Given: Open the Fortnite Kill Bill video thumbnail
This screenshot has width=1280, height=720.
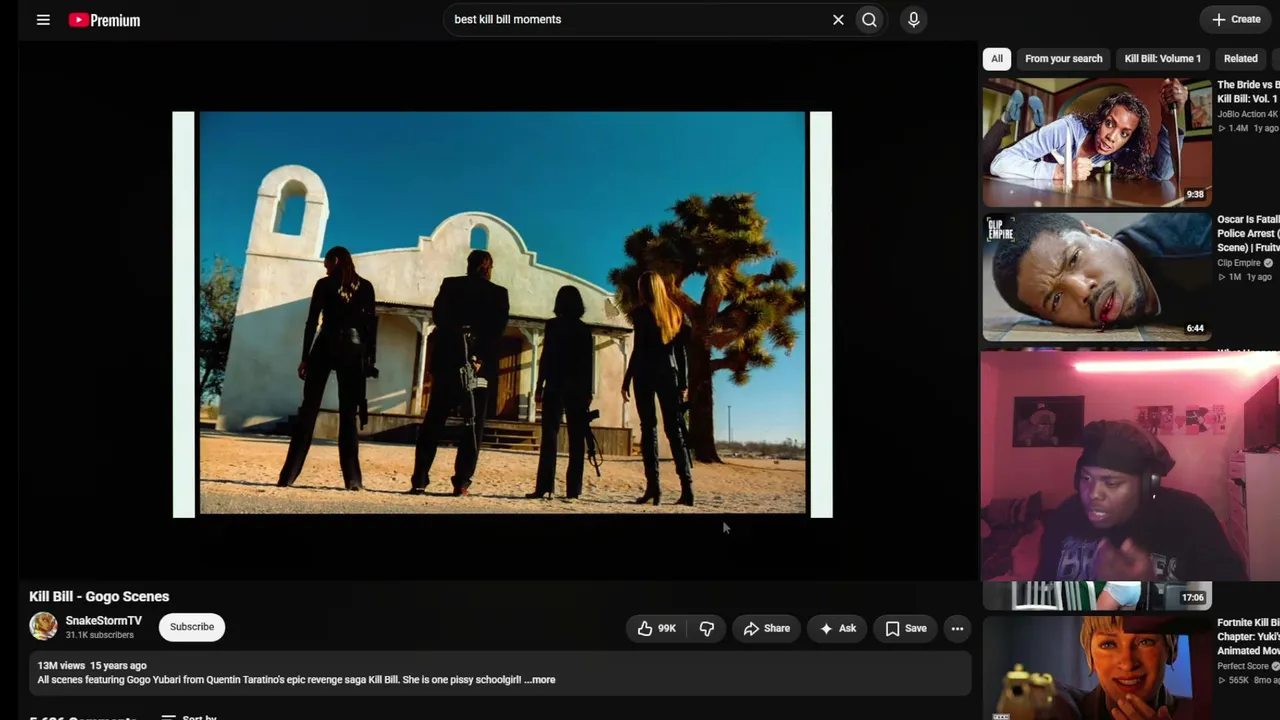Looking at the screenshot, I should [x=1097, y=668].
